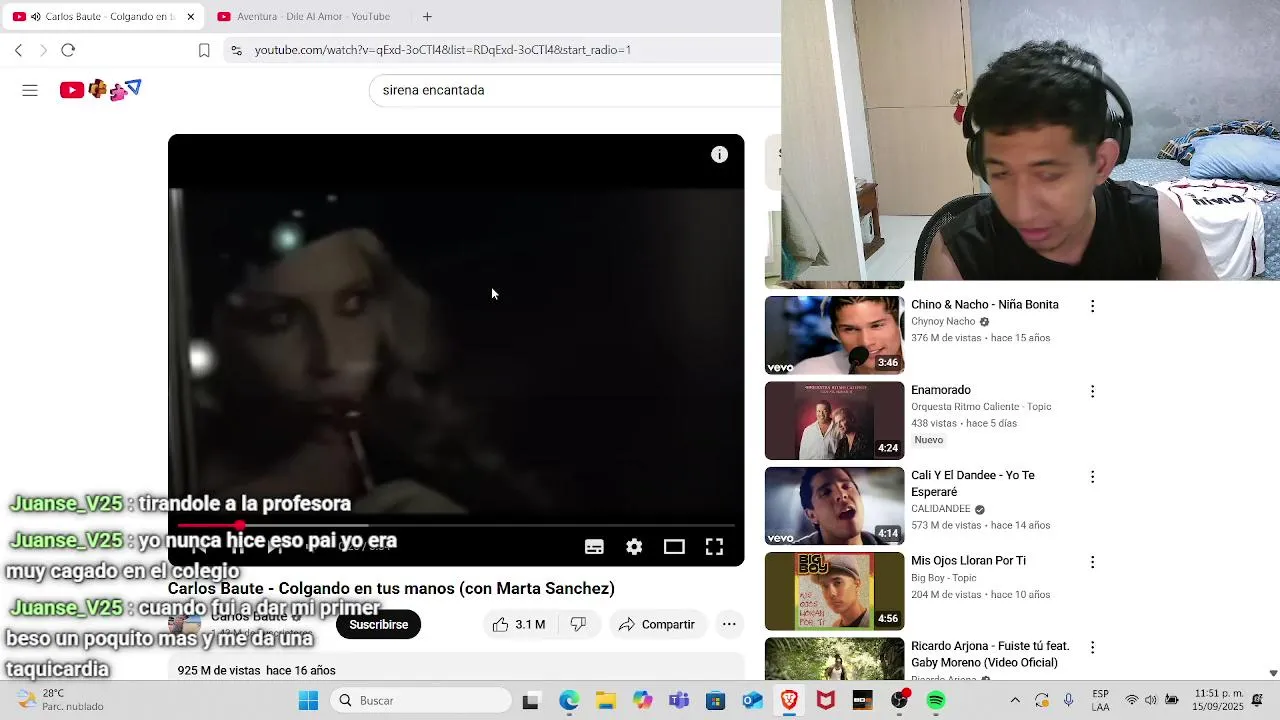
Task: Open options menu for Niña Bonita video
Action: [x=1092, y=306]
